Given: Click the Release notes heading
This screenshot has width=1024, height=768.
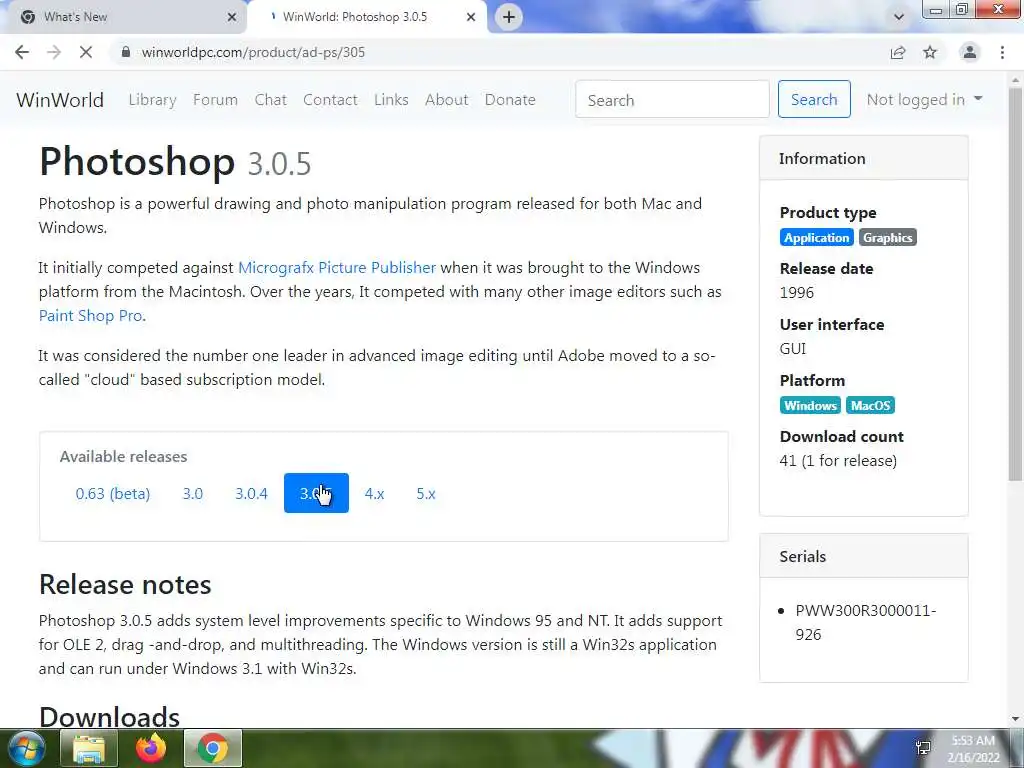Looking at the screenshot, I should click(x=125, y=584).
